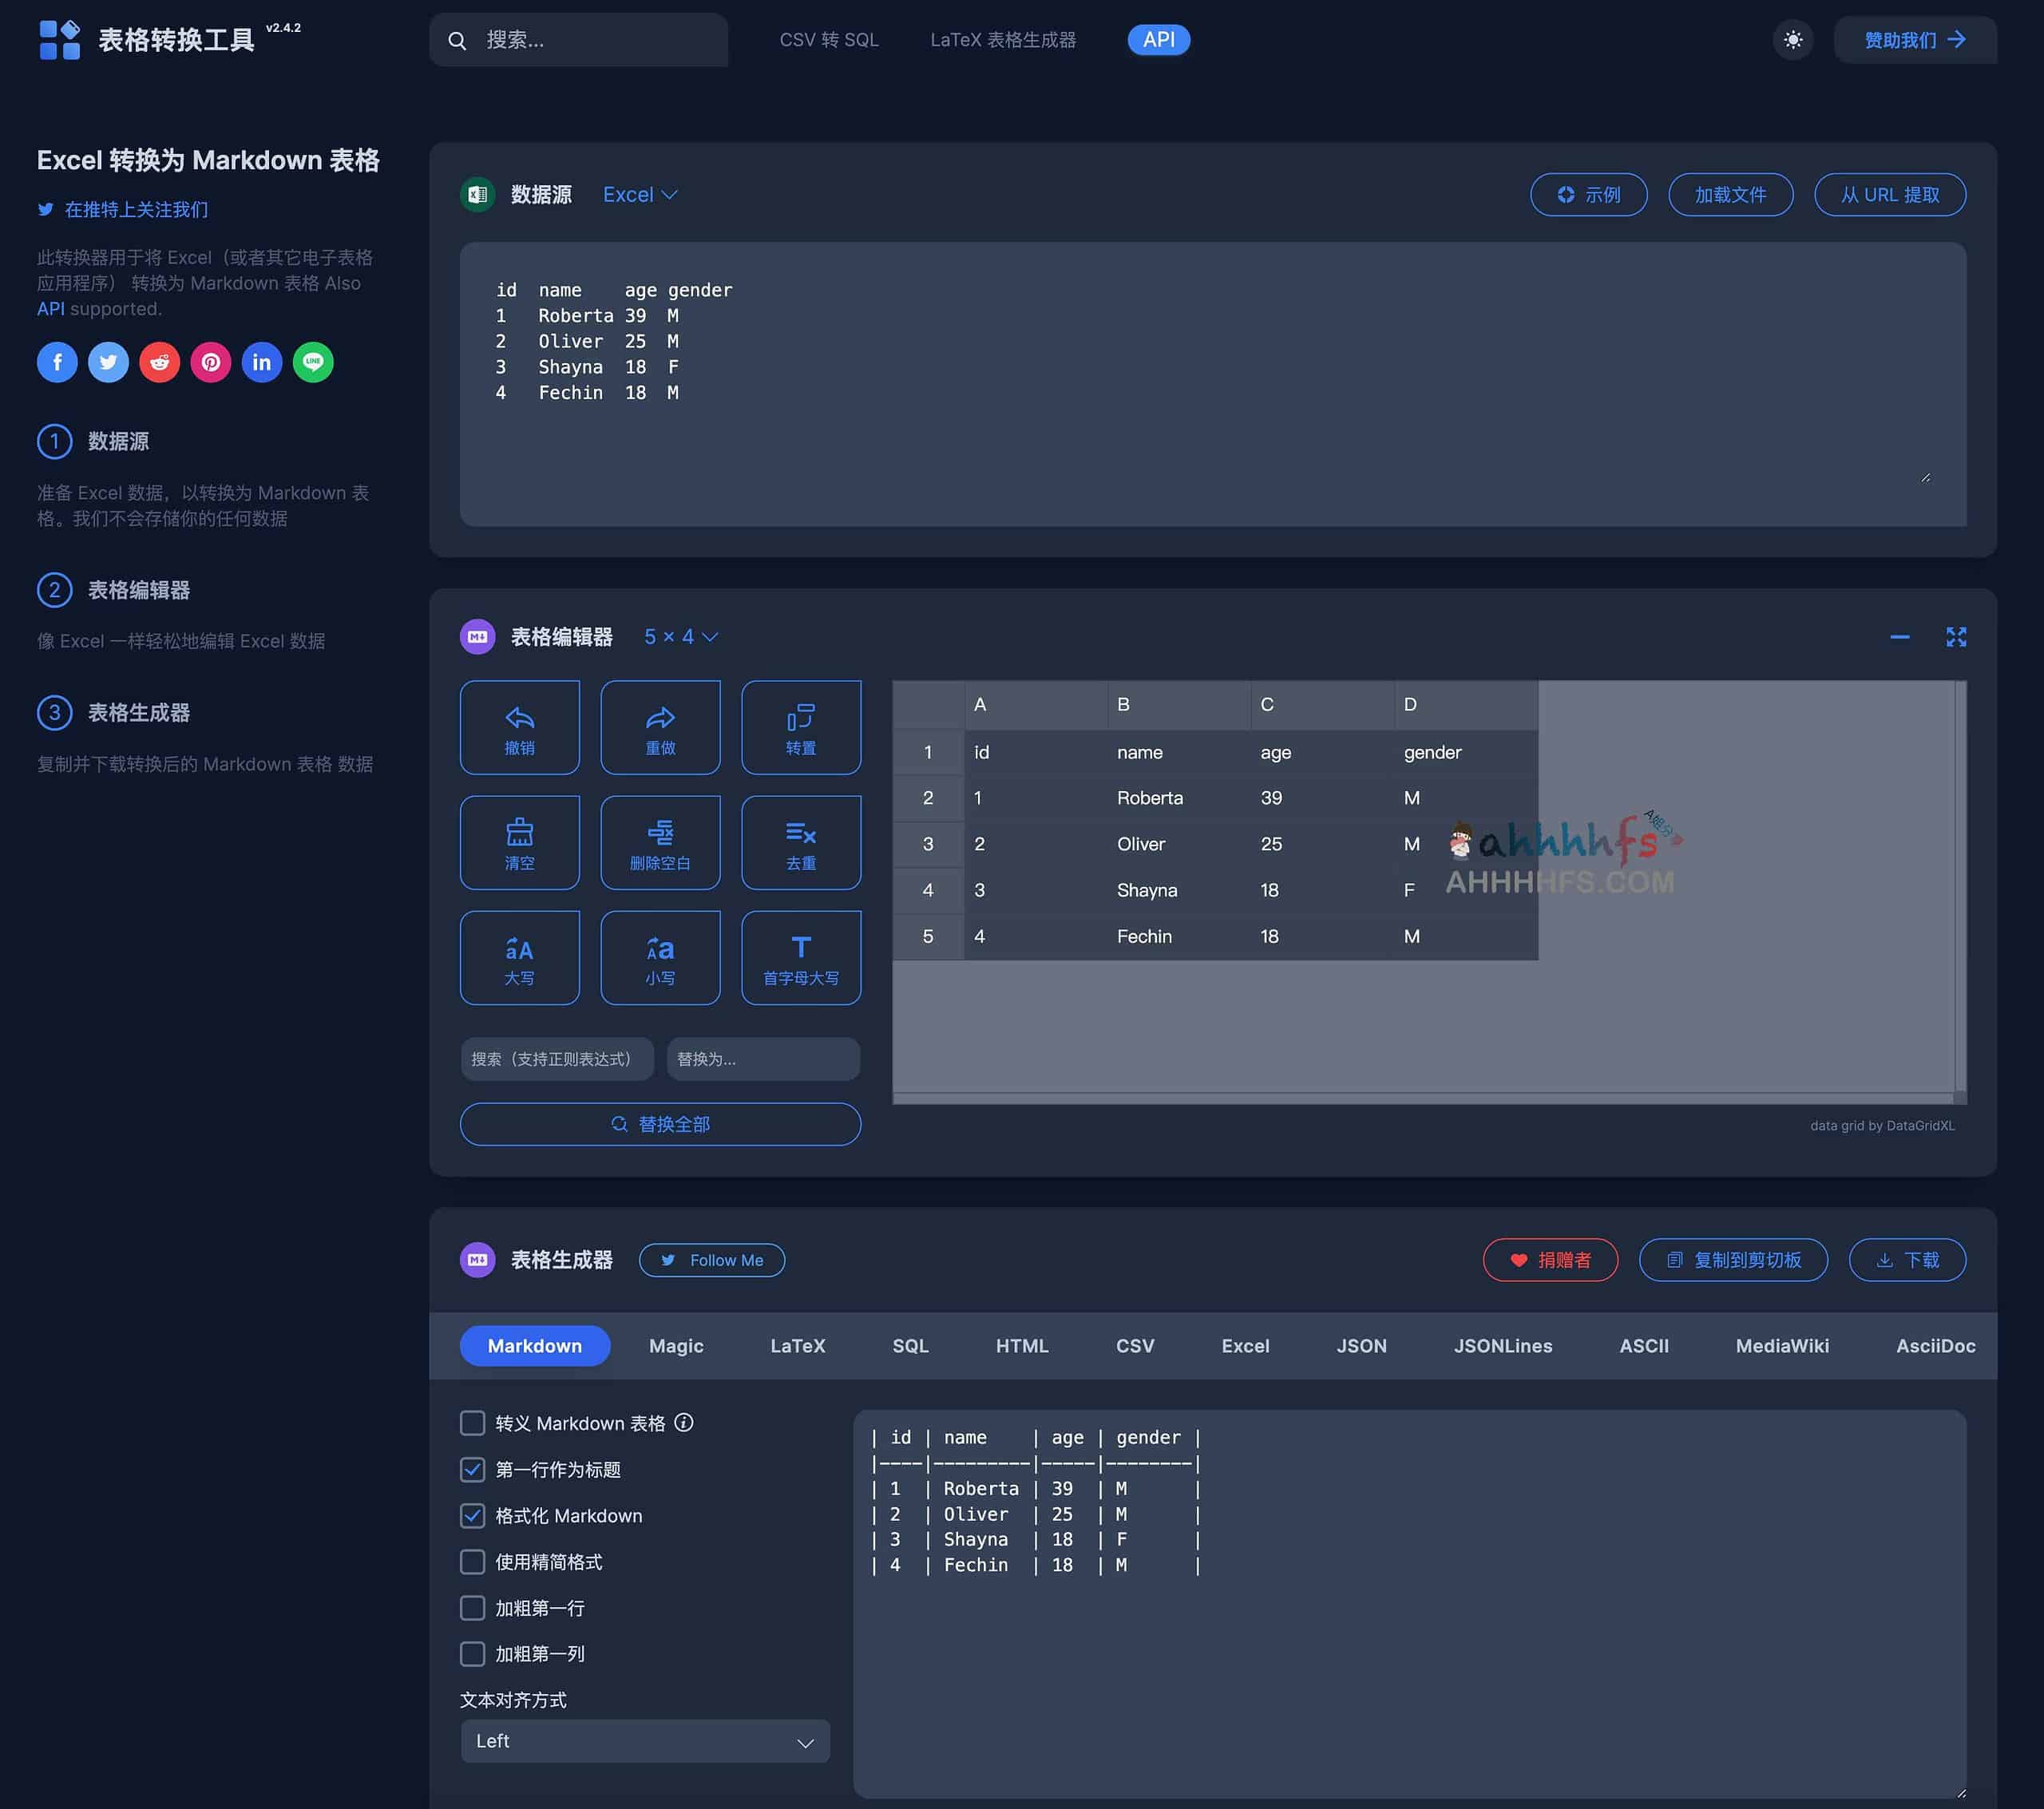Open the 5 × 4 table size dropdown
The height and width of the screenshot is (1809, 2044).
[680, 636]
